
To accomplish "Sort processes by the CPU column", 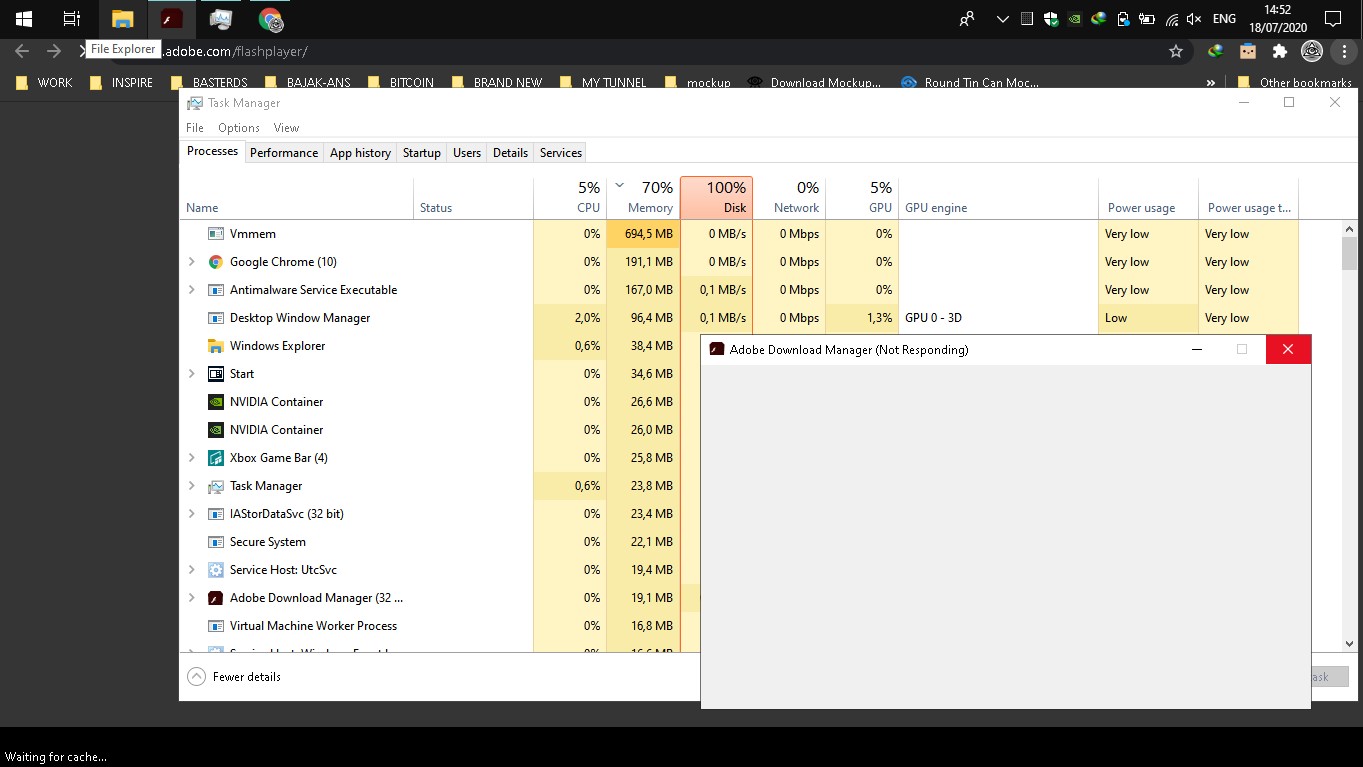I will [x=570, y=198].
